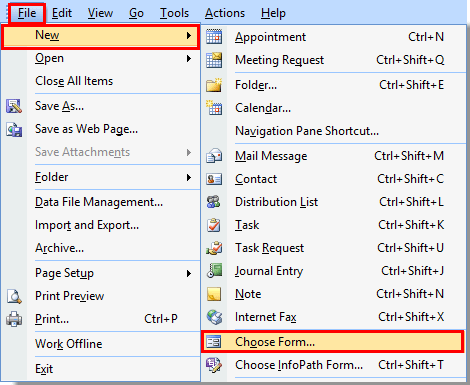Viewport: 470px width, 385px height.
Task: Expand the Folder submenu arrow
Action: click(189, 177)
